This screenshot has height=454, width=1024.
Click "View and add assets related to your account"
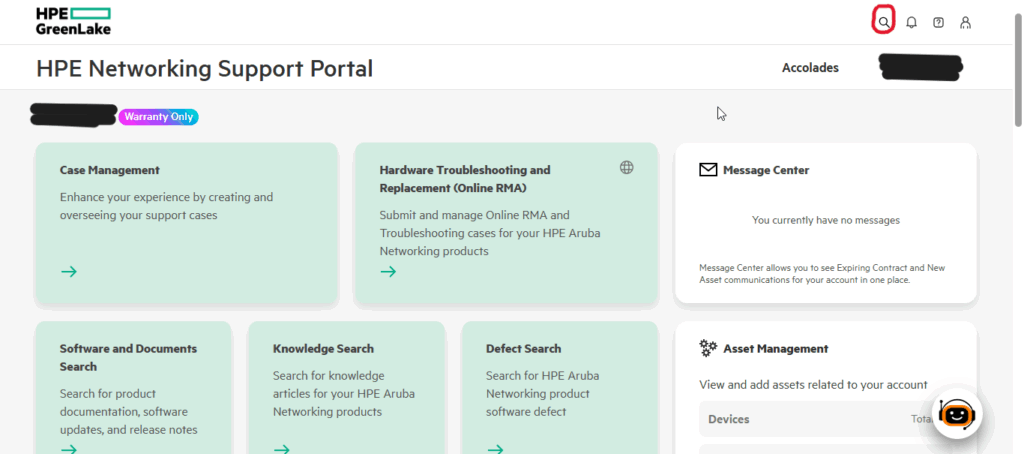point(813,385)
